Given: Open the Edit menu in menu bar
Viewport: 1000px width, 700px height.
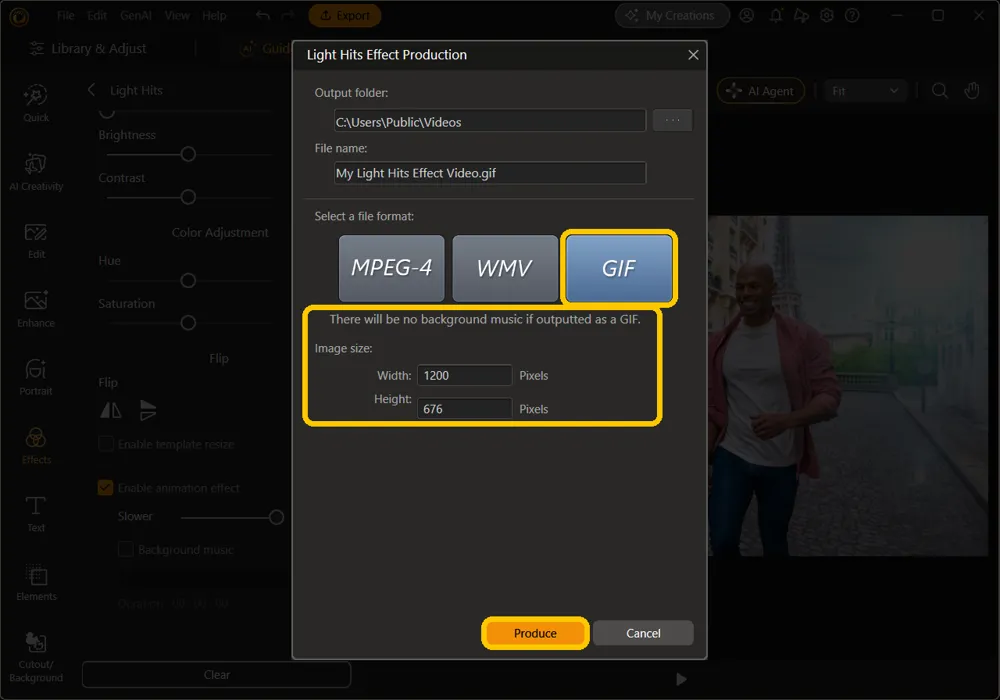Looking at the screenshot, I should pos(96,15).
